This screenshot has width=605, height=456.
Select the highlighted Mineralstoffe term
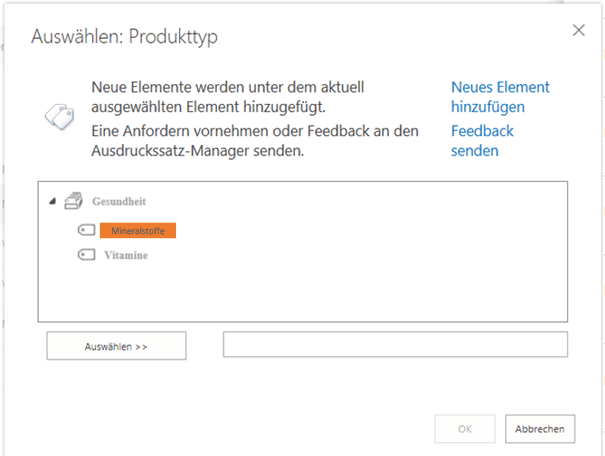pos(138,230)
